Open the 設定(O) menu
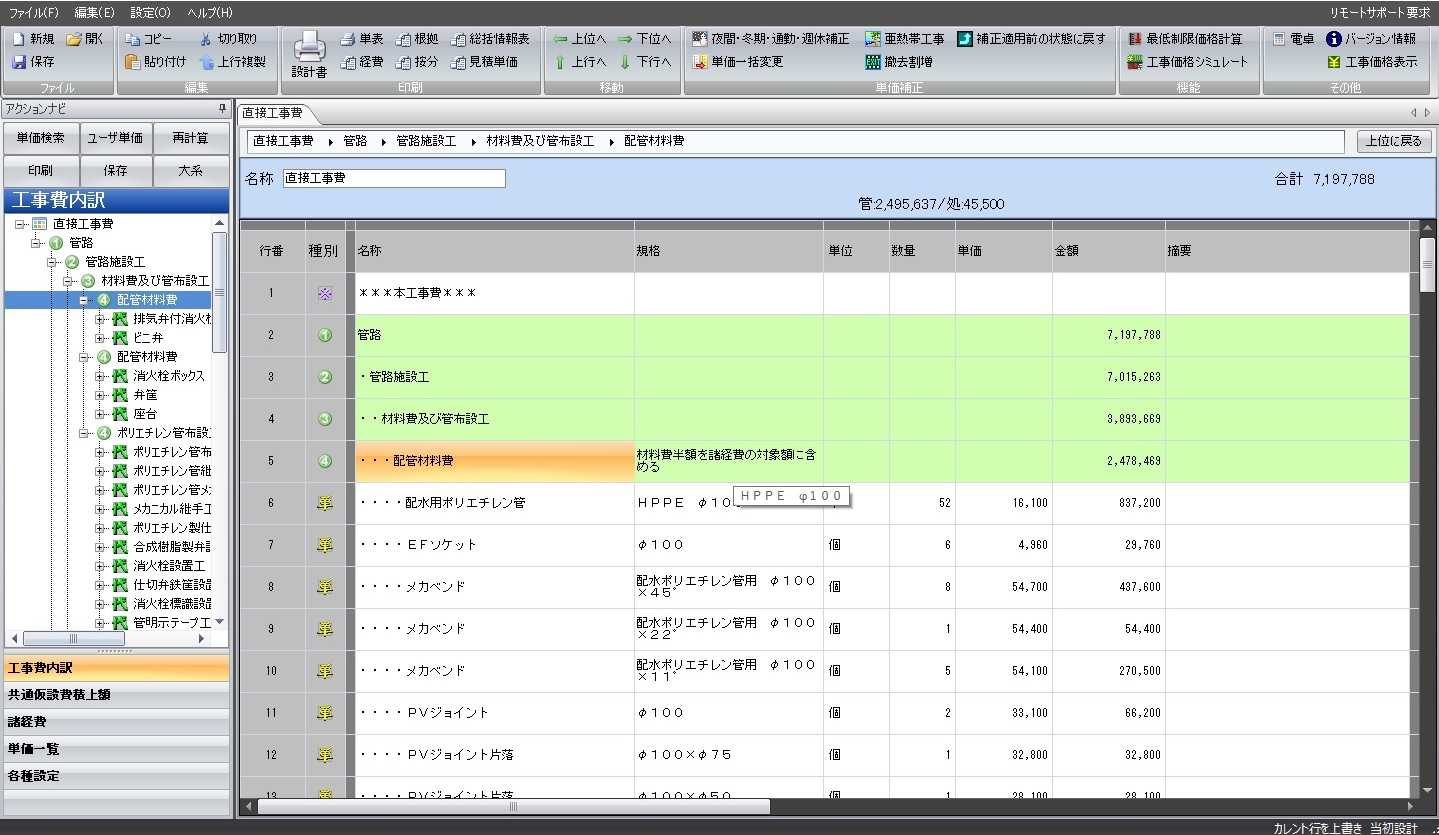The image size is (1439, 835). [151, 12]
